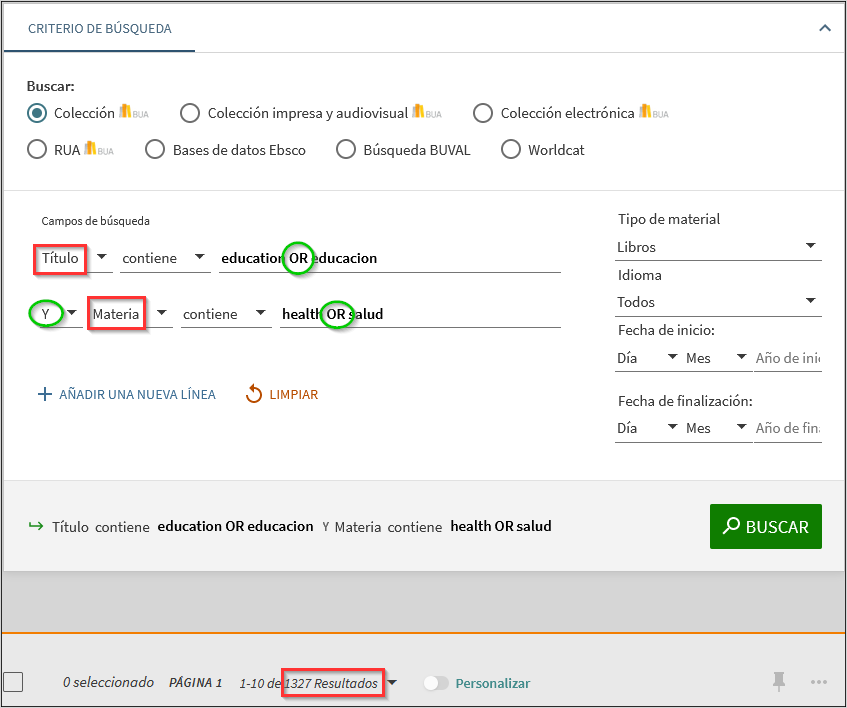847x708 pixels.
Task: Click the BUA logo next to Colección electrónica
Action: (x=654, y=112)
